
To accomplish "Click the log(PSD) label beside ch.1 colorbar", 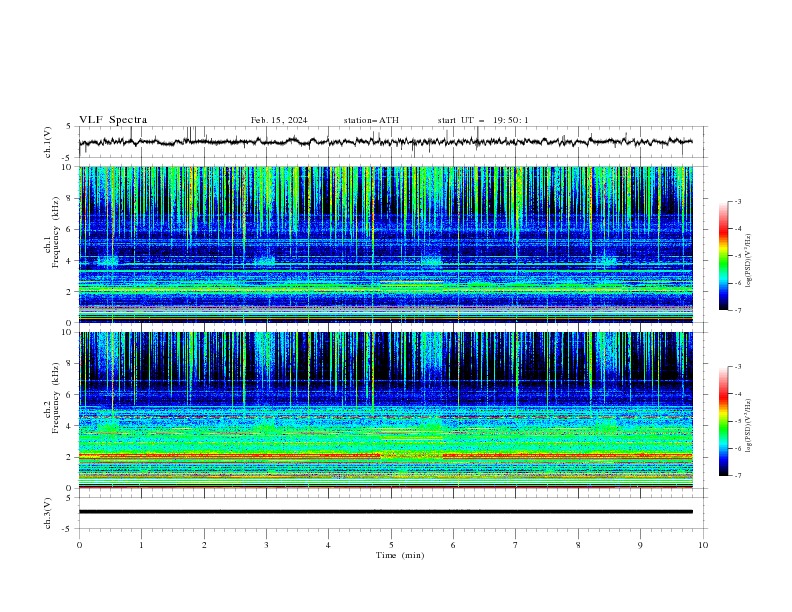I will pyautogui.click(x=749, y=261).
